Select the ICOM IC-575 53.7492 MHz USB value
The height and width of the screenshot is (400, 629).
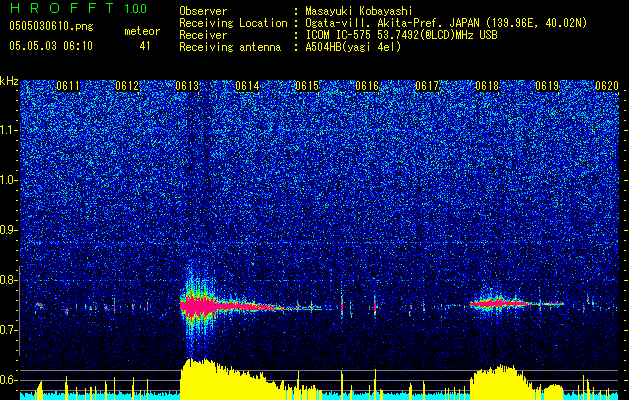(x=401, y=35)
